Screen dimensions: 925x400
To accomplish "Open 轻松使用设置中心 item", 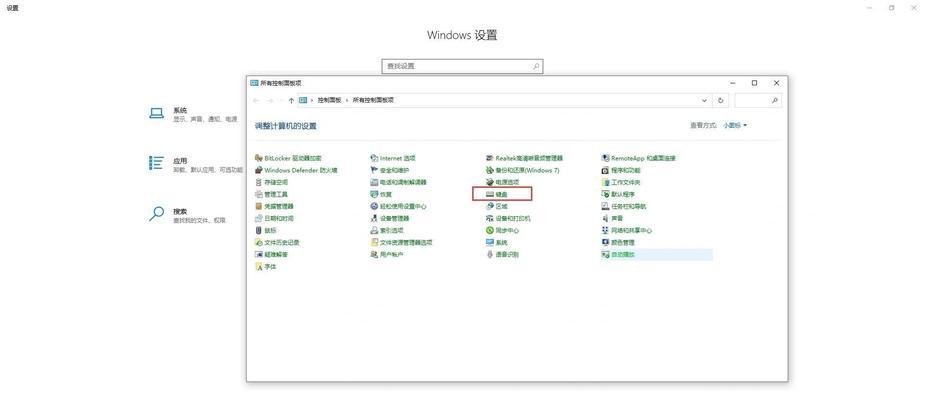I will pyautogui.click(x=398, y=206).
